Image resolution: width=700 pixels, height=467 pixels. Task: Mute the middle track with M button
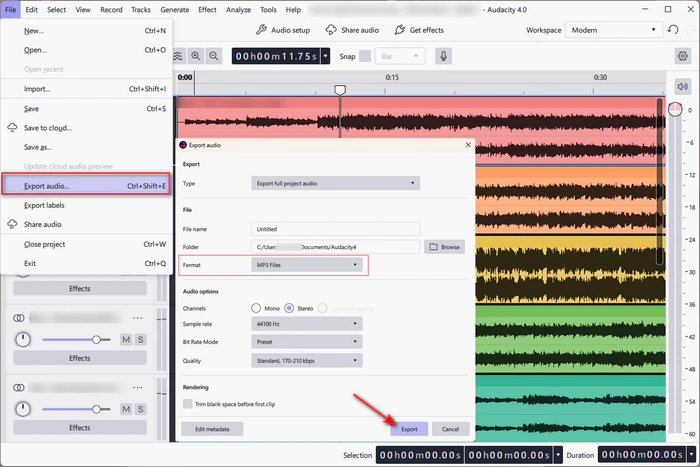[126, 340]
